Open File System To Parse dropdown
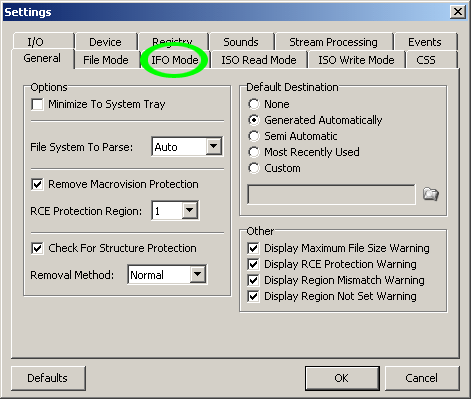Screen dimensions: 471x399 click(x=213, y=146)
